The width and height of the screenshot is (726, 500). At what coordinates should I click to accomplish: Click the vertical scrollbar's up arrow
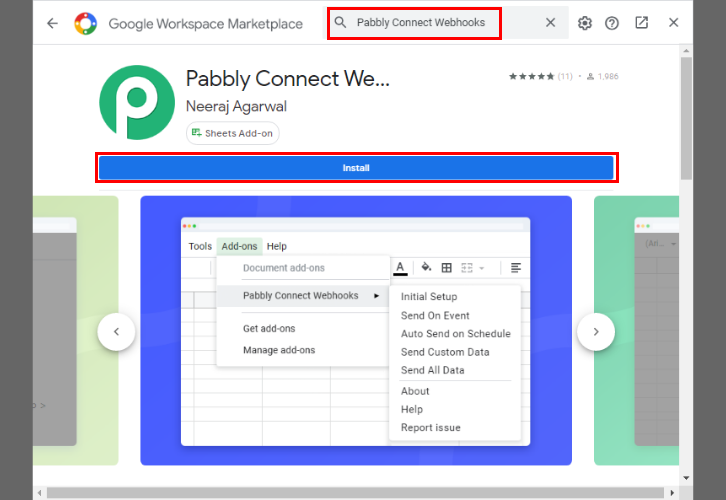(x=686, y=50)
